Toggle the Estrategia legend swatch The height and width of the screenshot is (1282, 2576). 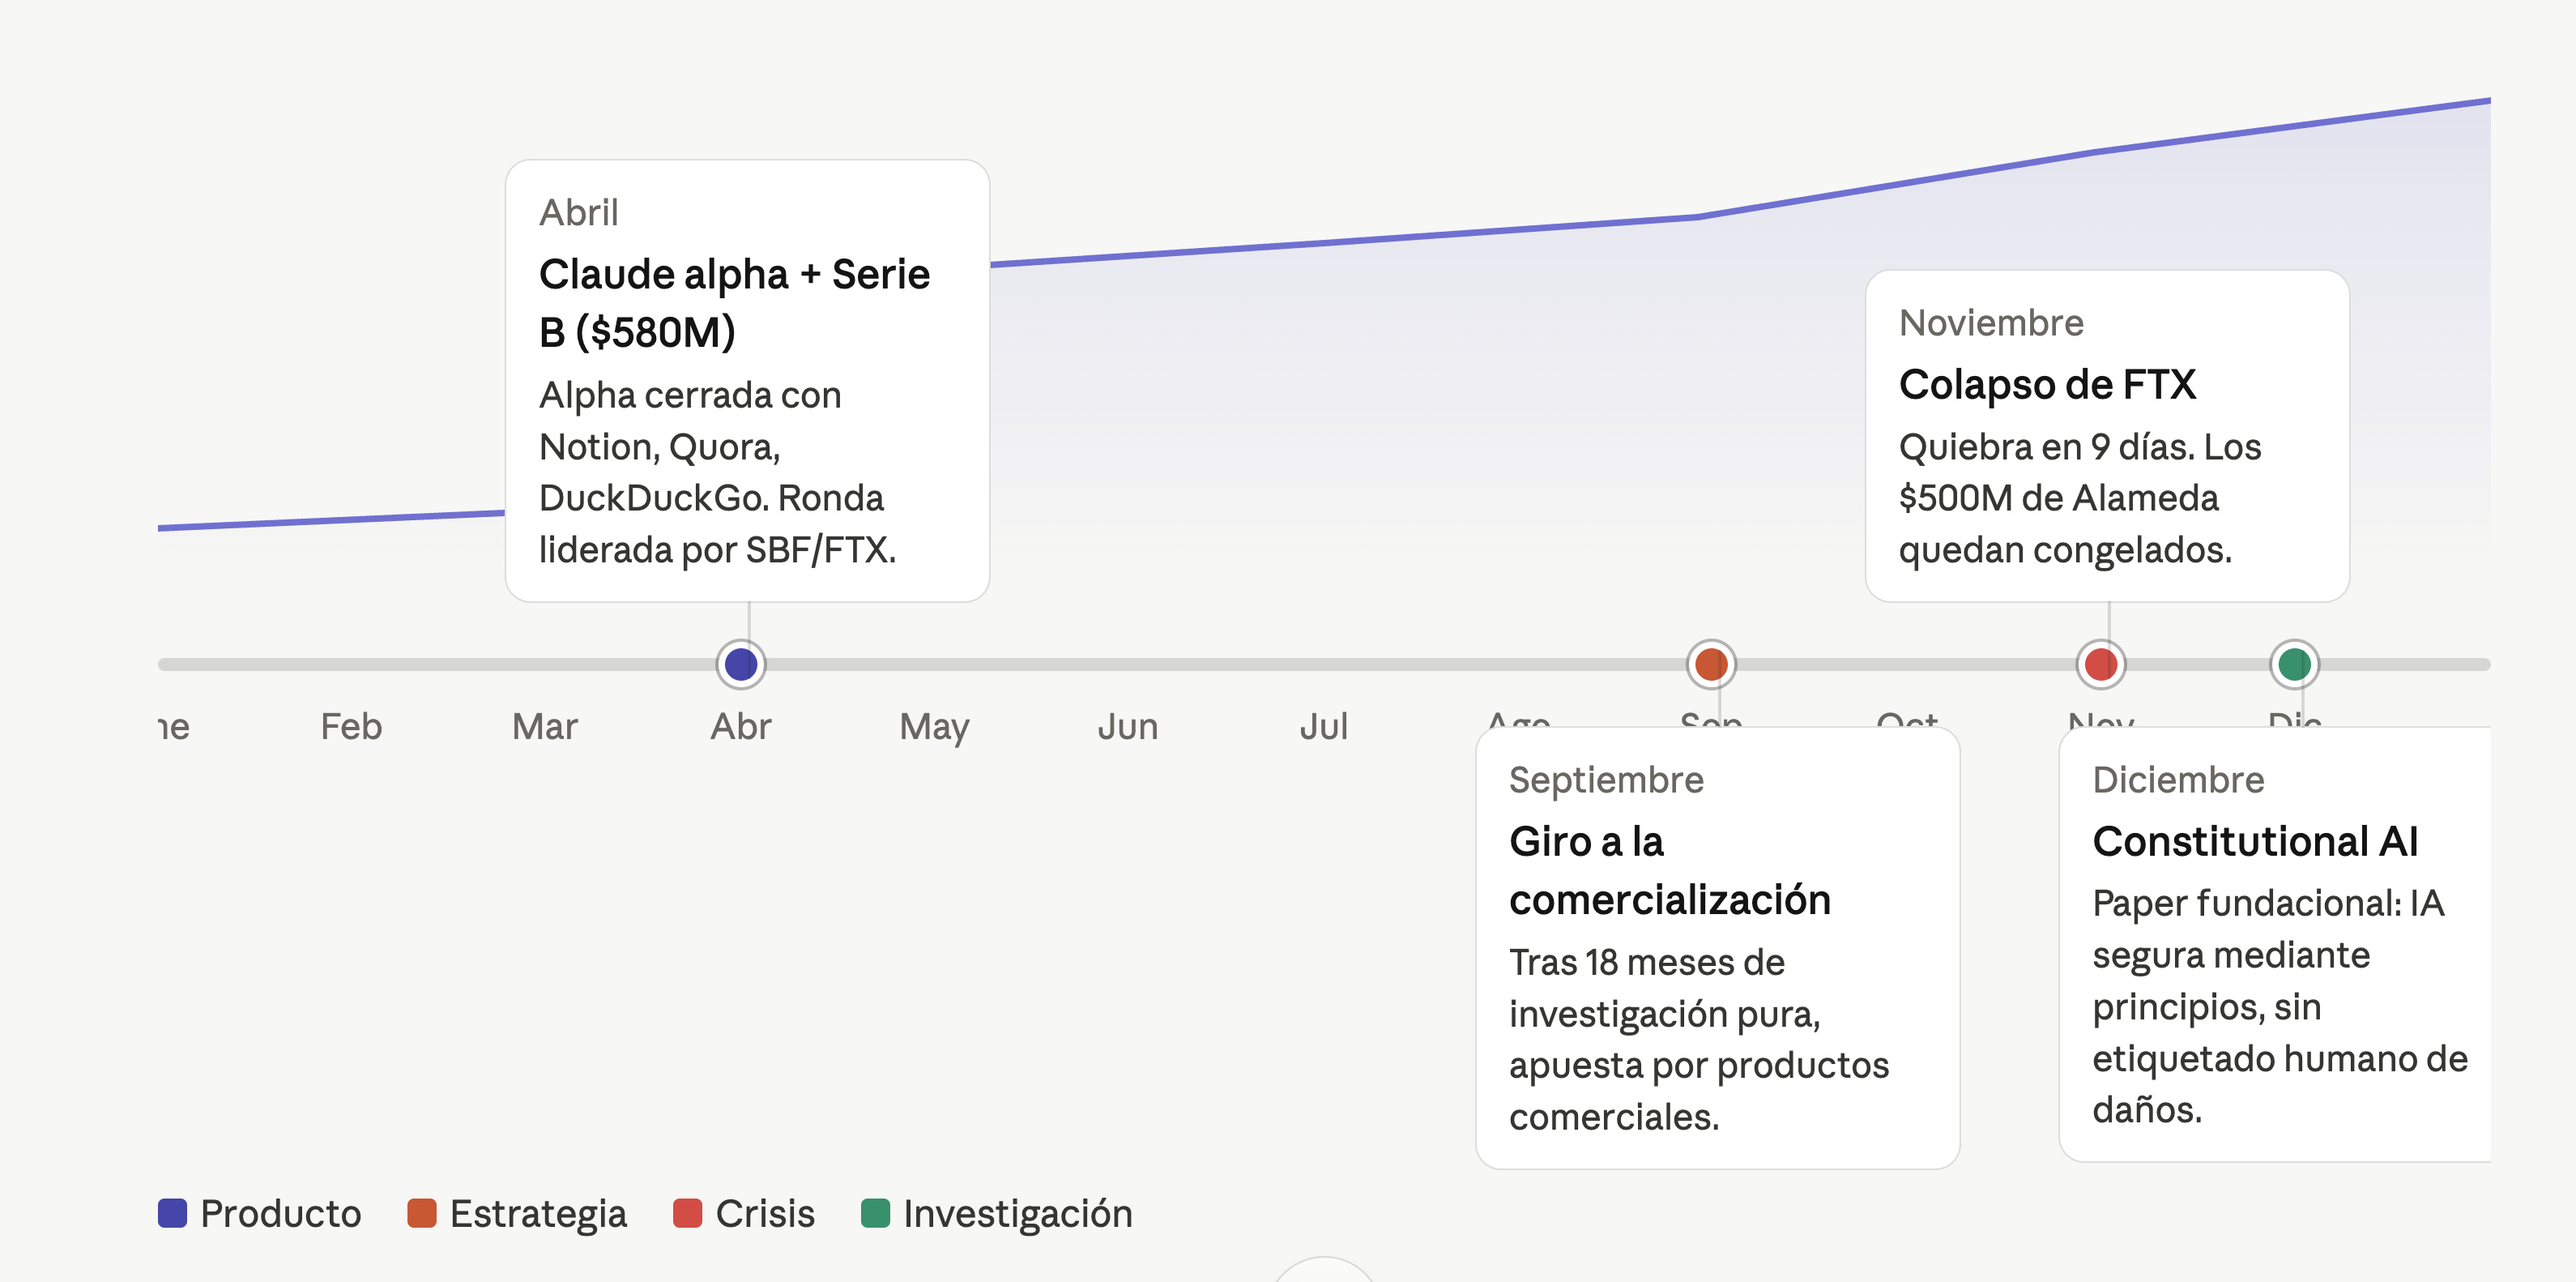point(422,1213)
